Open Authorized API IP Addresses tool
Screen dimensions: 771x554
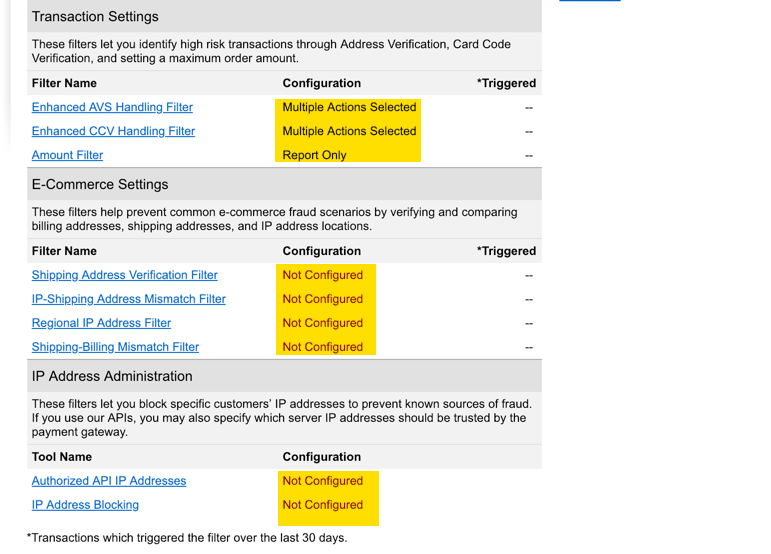109,481
